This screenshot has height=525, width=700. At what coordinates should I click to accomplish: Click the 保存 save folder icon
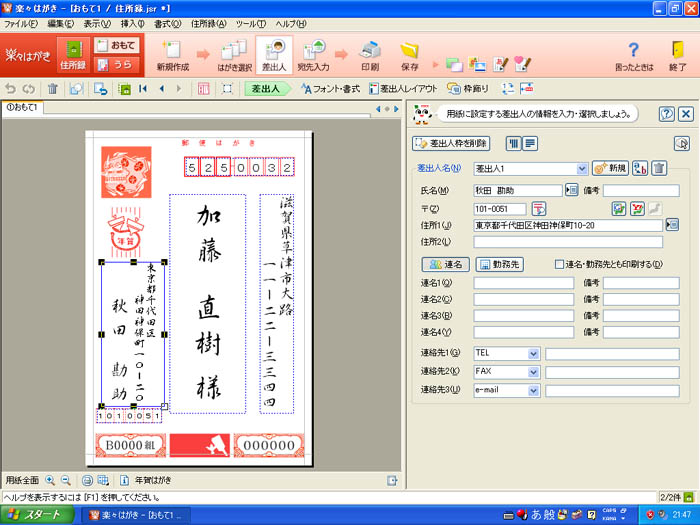click(409, 56)
